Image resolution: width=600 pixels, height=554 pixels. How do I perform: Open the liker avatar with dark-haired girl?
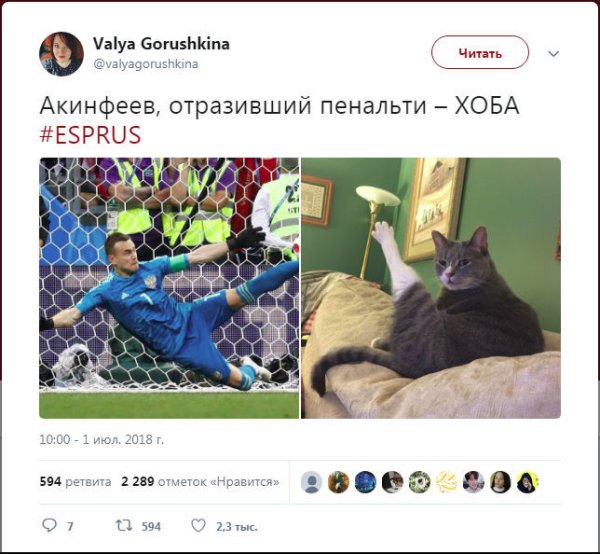(501, 482)
